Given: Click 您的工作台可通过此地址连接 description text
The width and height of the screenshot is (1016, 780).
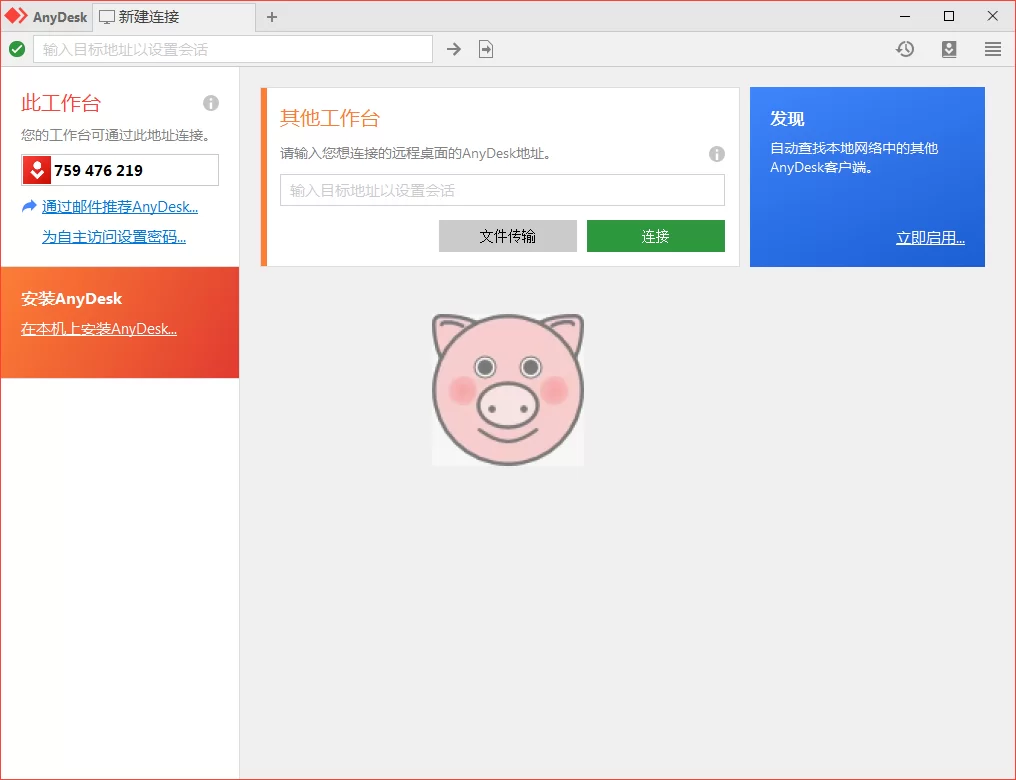Looking at the screenshot, I should point(115,135).
